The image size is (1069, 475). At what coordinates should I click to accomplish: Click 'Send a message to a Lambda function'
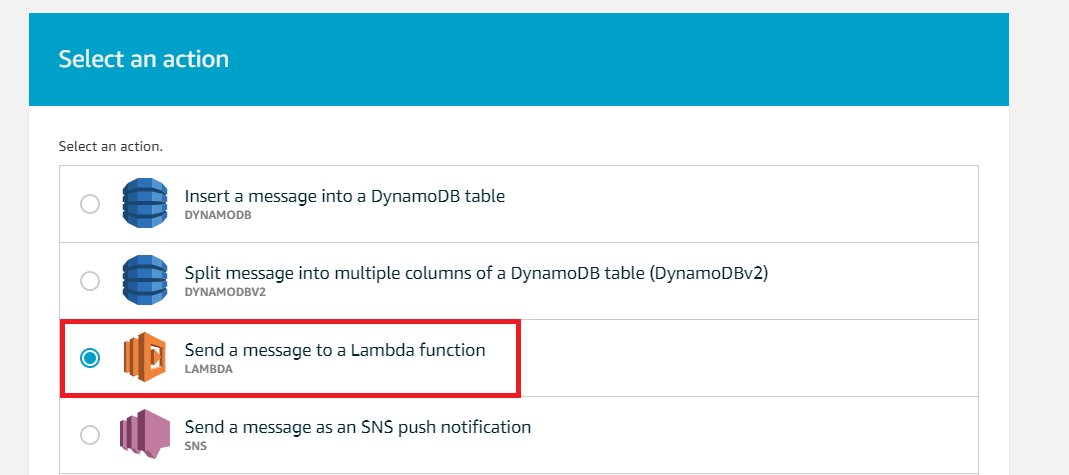335,350
